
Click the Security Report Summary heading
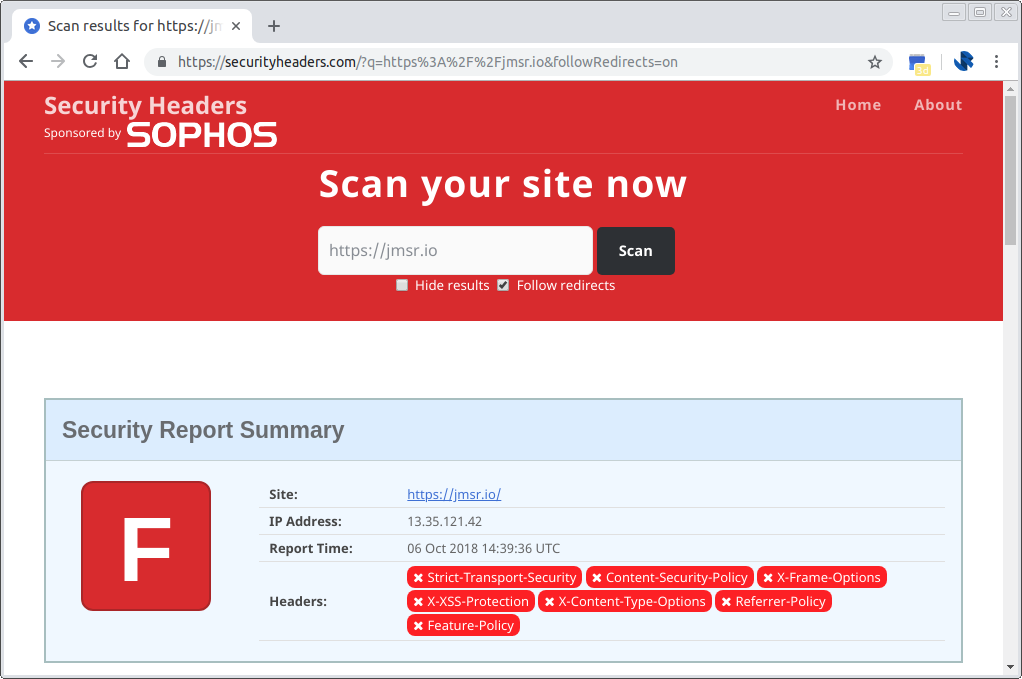point(203,430)
